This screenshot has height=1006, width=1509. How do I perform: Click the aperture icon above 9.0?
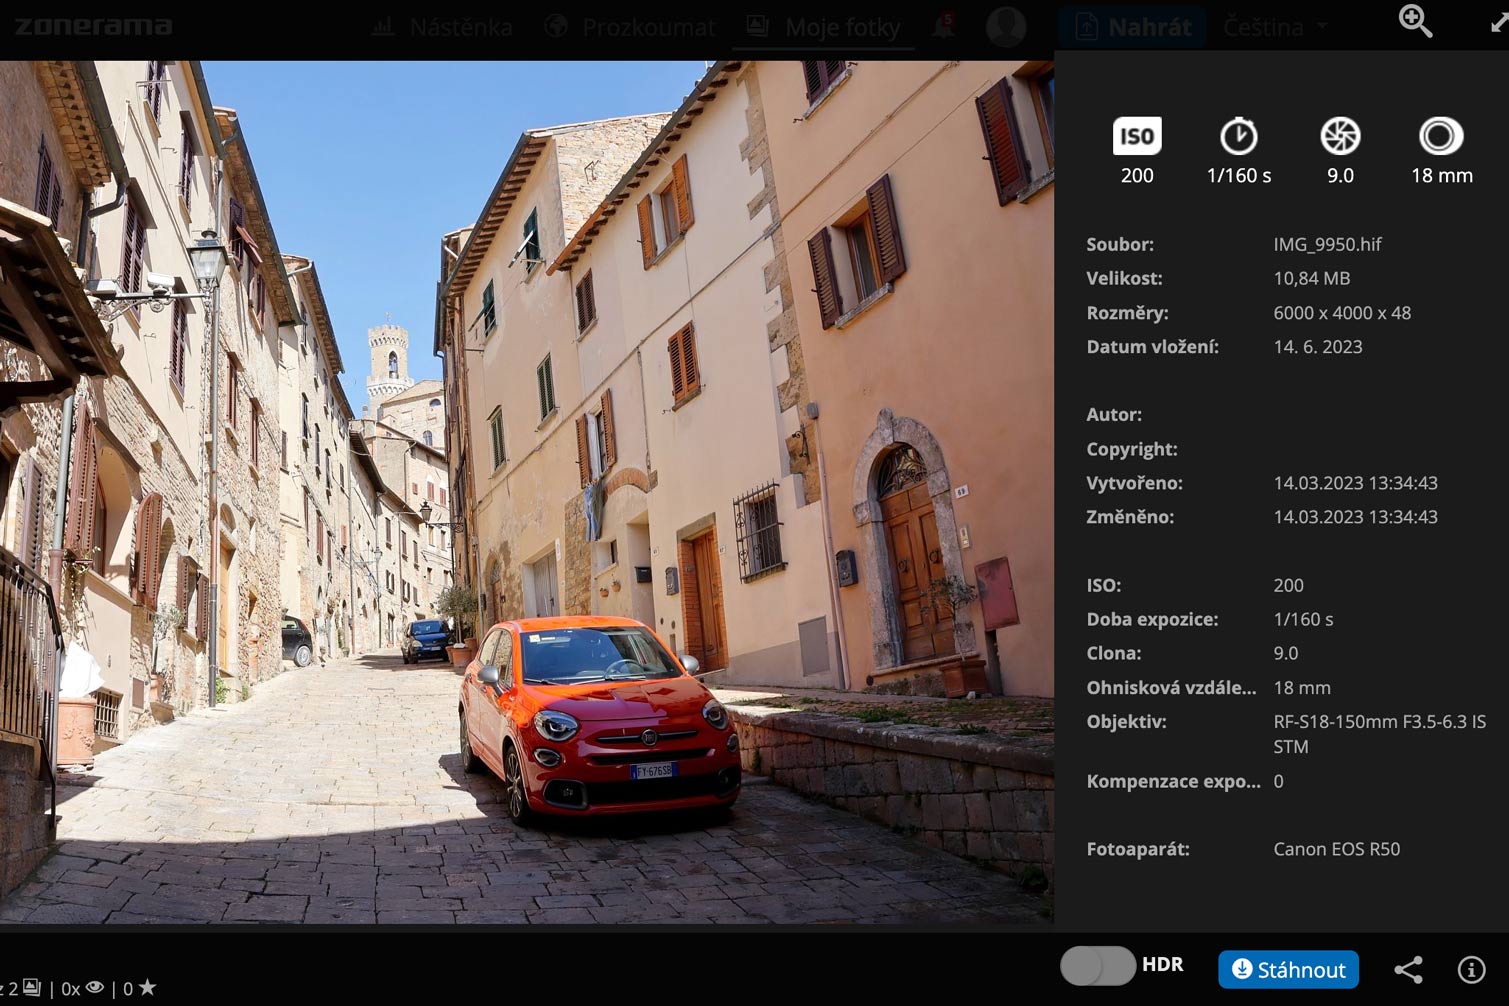(x=1340, y=136)
